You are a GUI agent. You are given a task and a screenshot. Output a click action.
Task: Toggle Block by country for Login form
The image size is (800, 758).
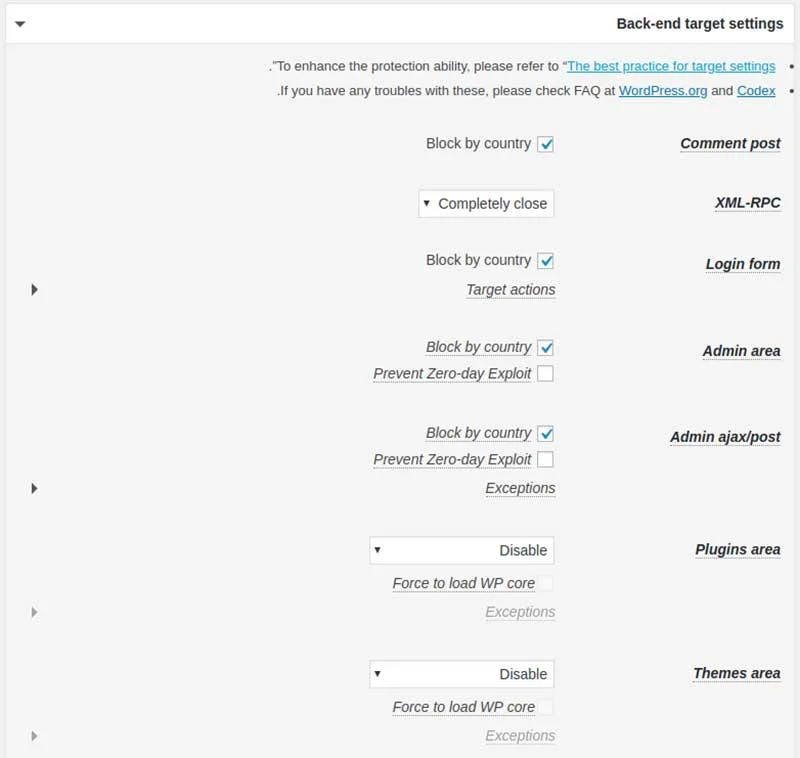point(547,260)
